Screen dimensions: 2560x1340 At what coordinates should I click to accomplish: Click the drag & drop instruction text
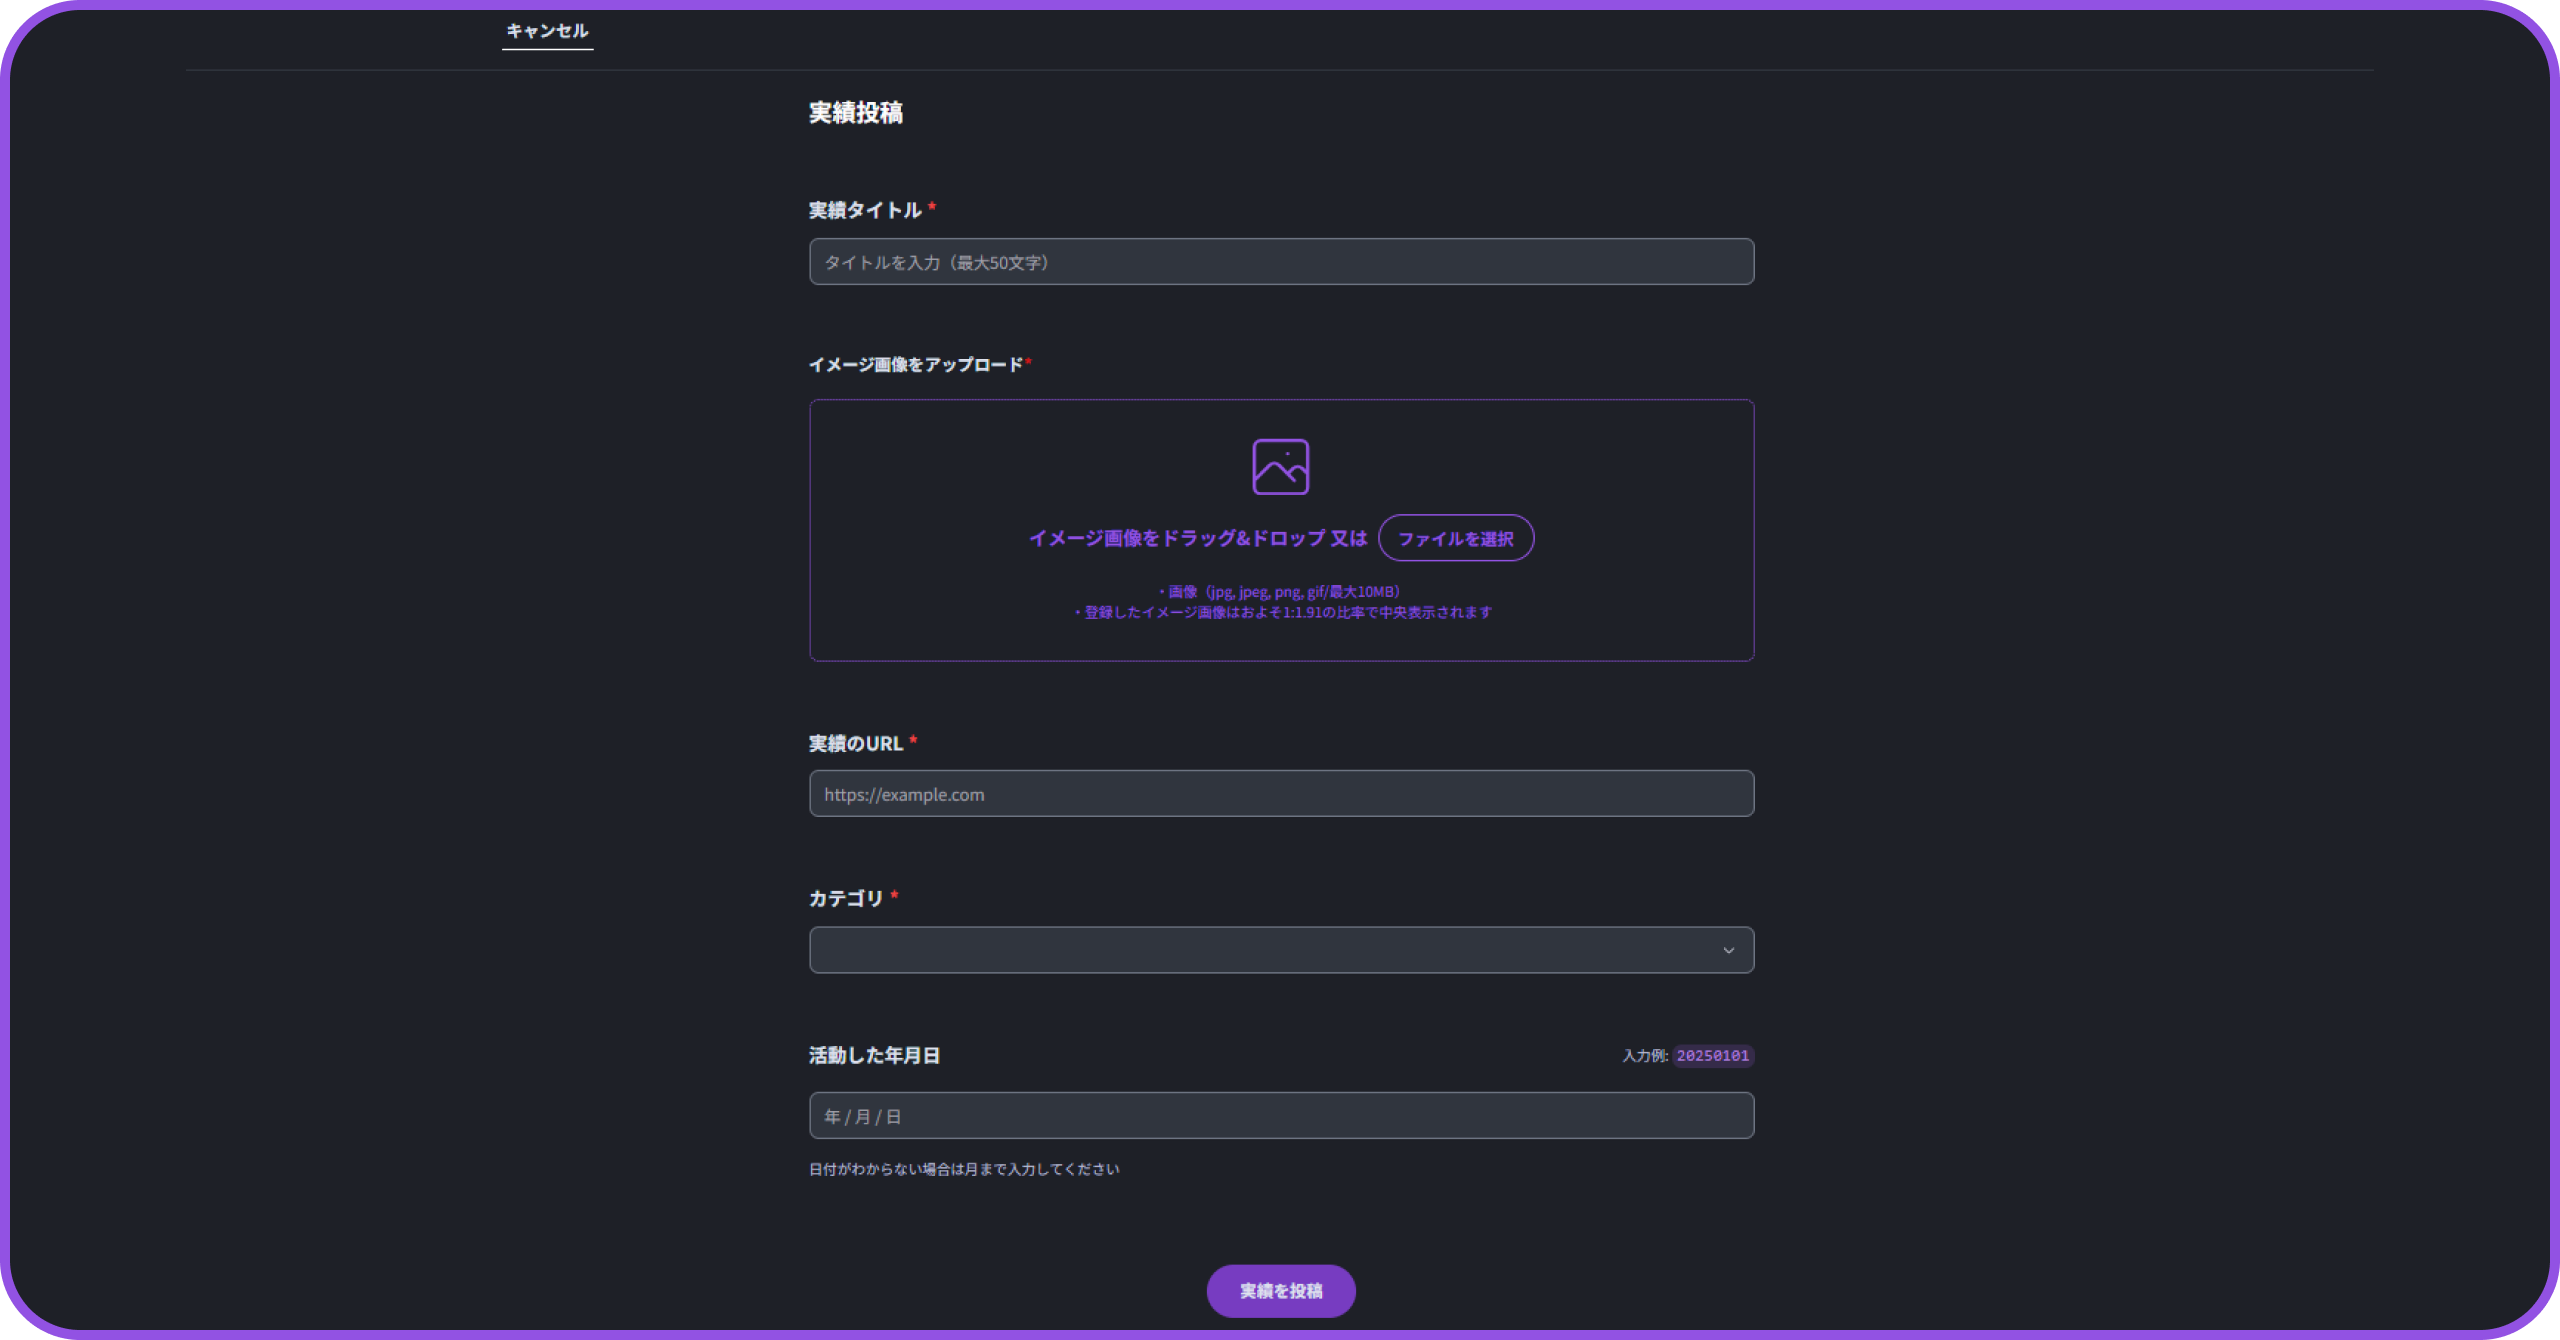[1197, 538]
